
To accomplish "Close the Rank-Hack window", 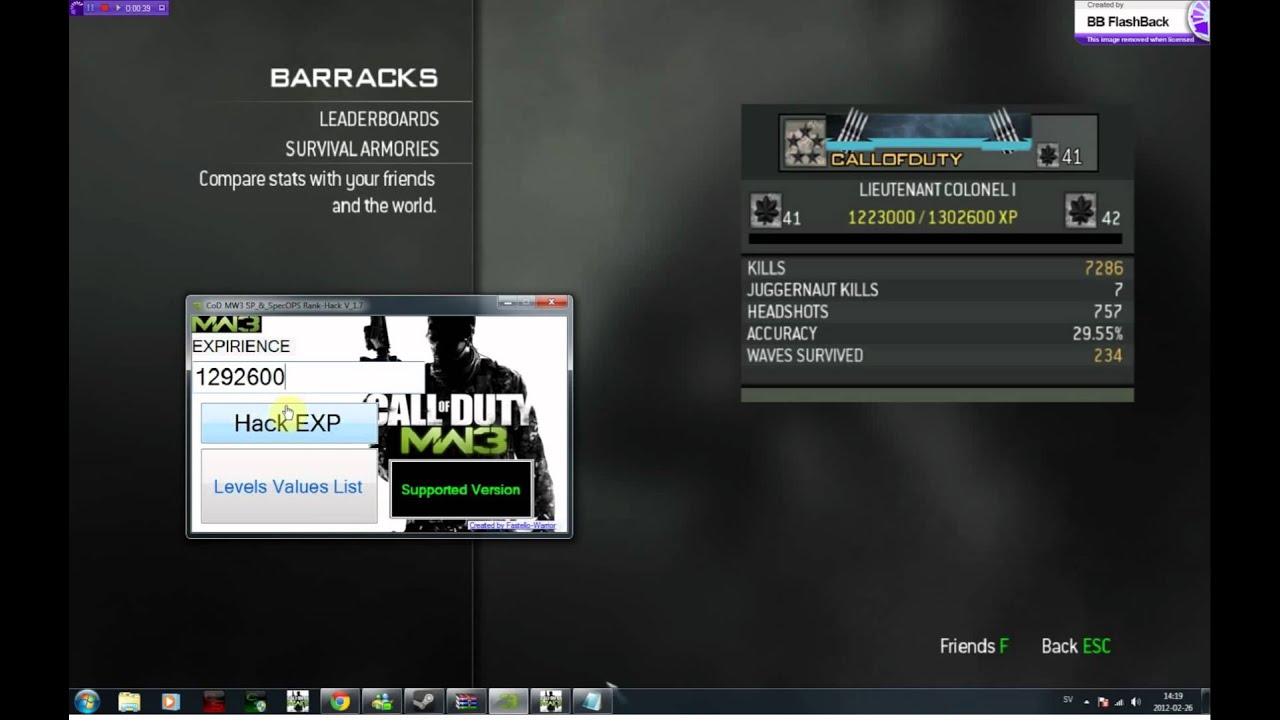I will pyautogui.click(x=551, y=302).
